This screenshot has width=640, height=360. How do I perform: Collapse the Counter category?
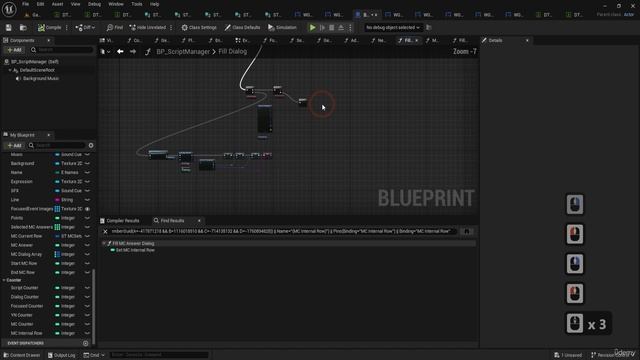point(4,280)
